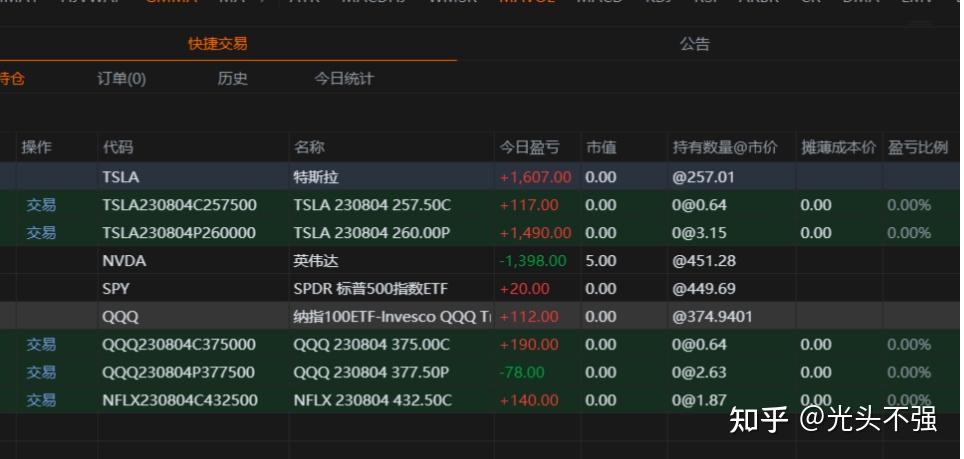Open the 公告 tab

695,44
